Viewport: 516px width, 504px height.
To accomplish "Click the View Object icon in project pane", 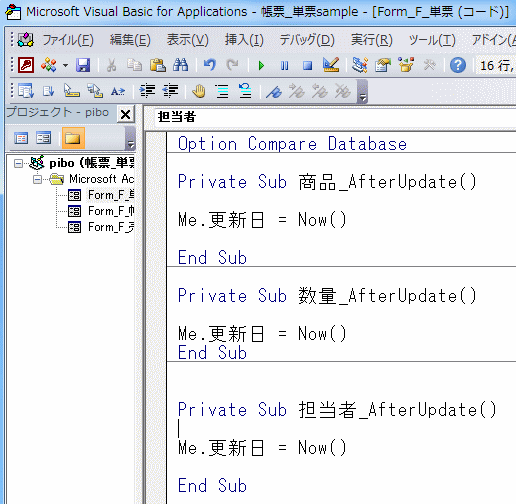I will pos(44,138).
